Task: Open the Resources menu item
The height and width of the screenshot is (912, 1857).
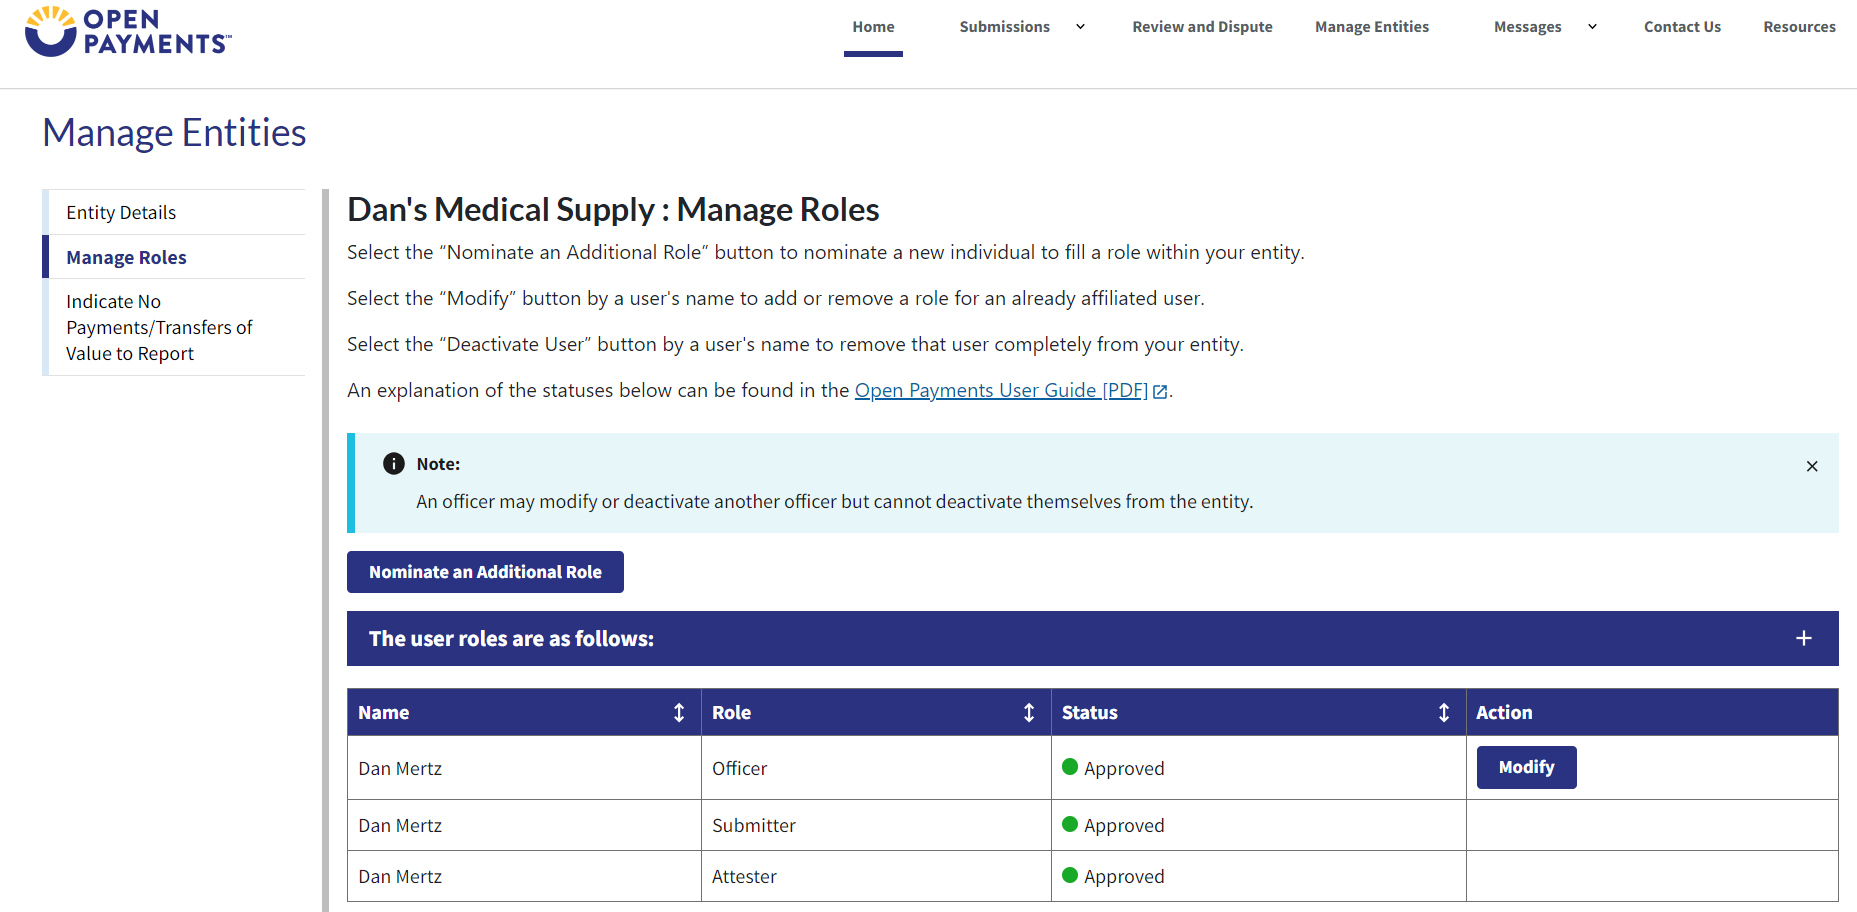Action: [1799, 27]
